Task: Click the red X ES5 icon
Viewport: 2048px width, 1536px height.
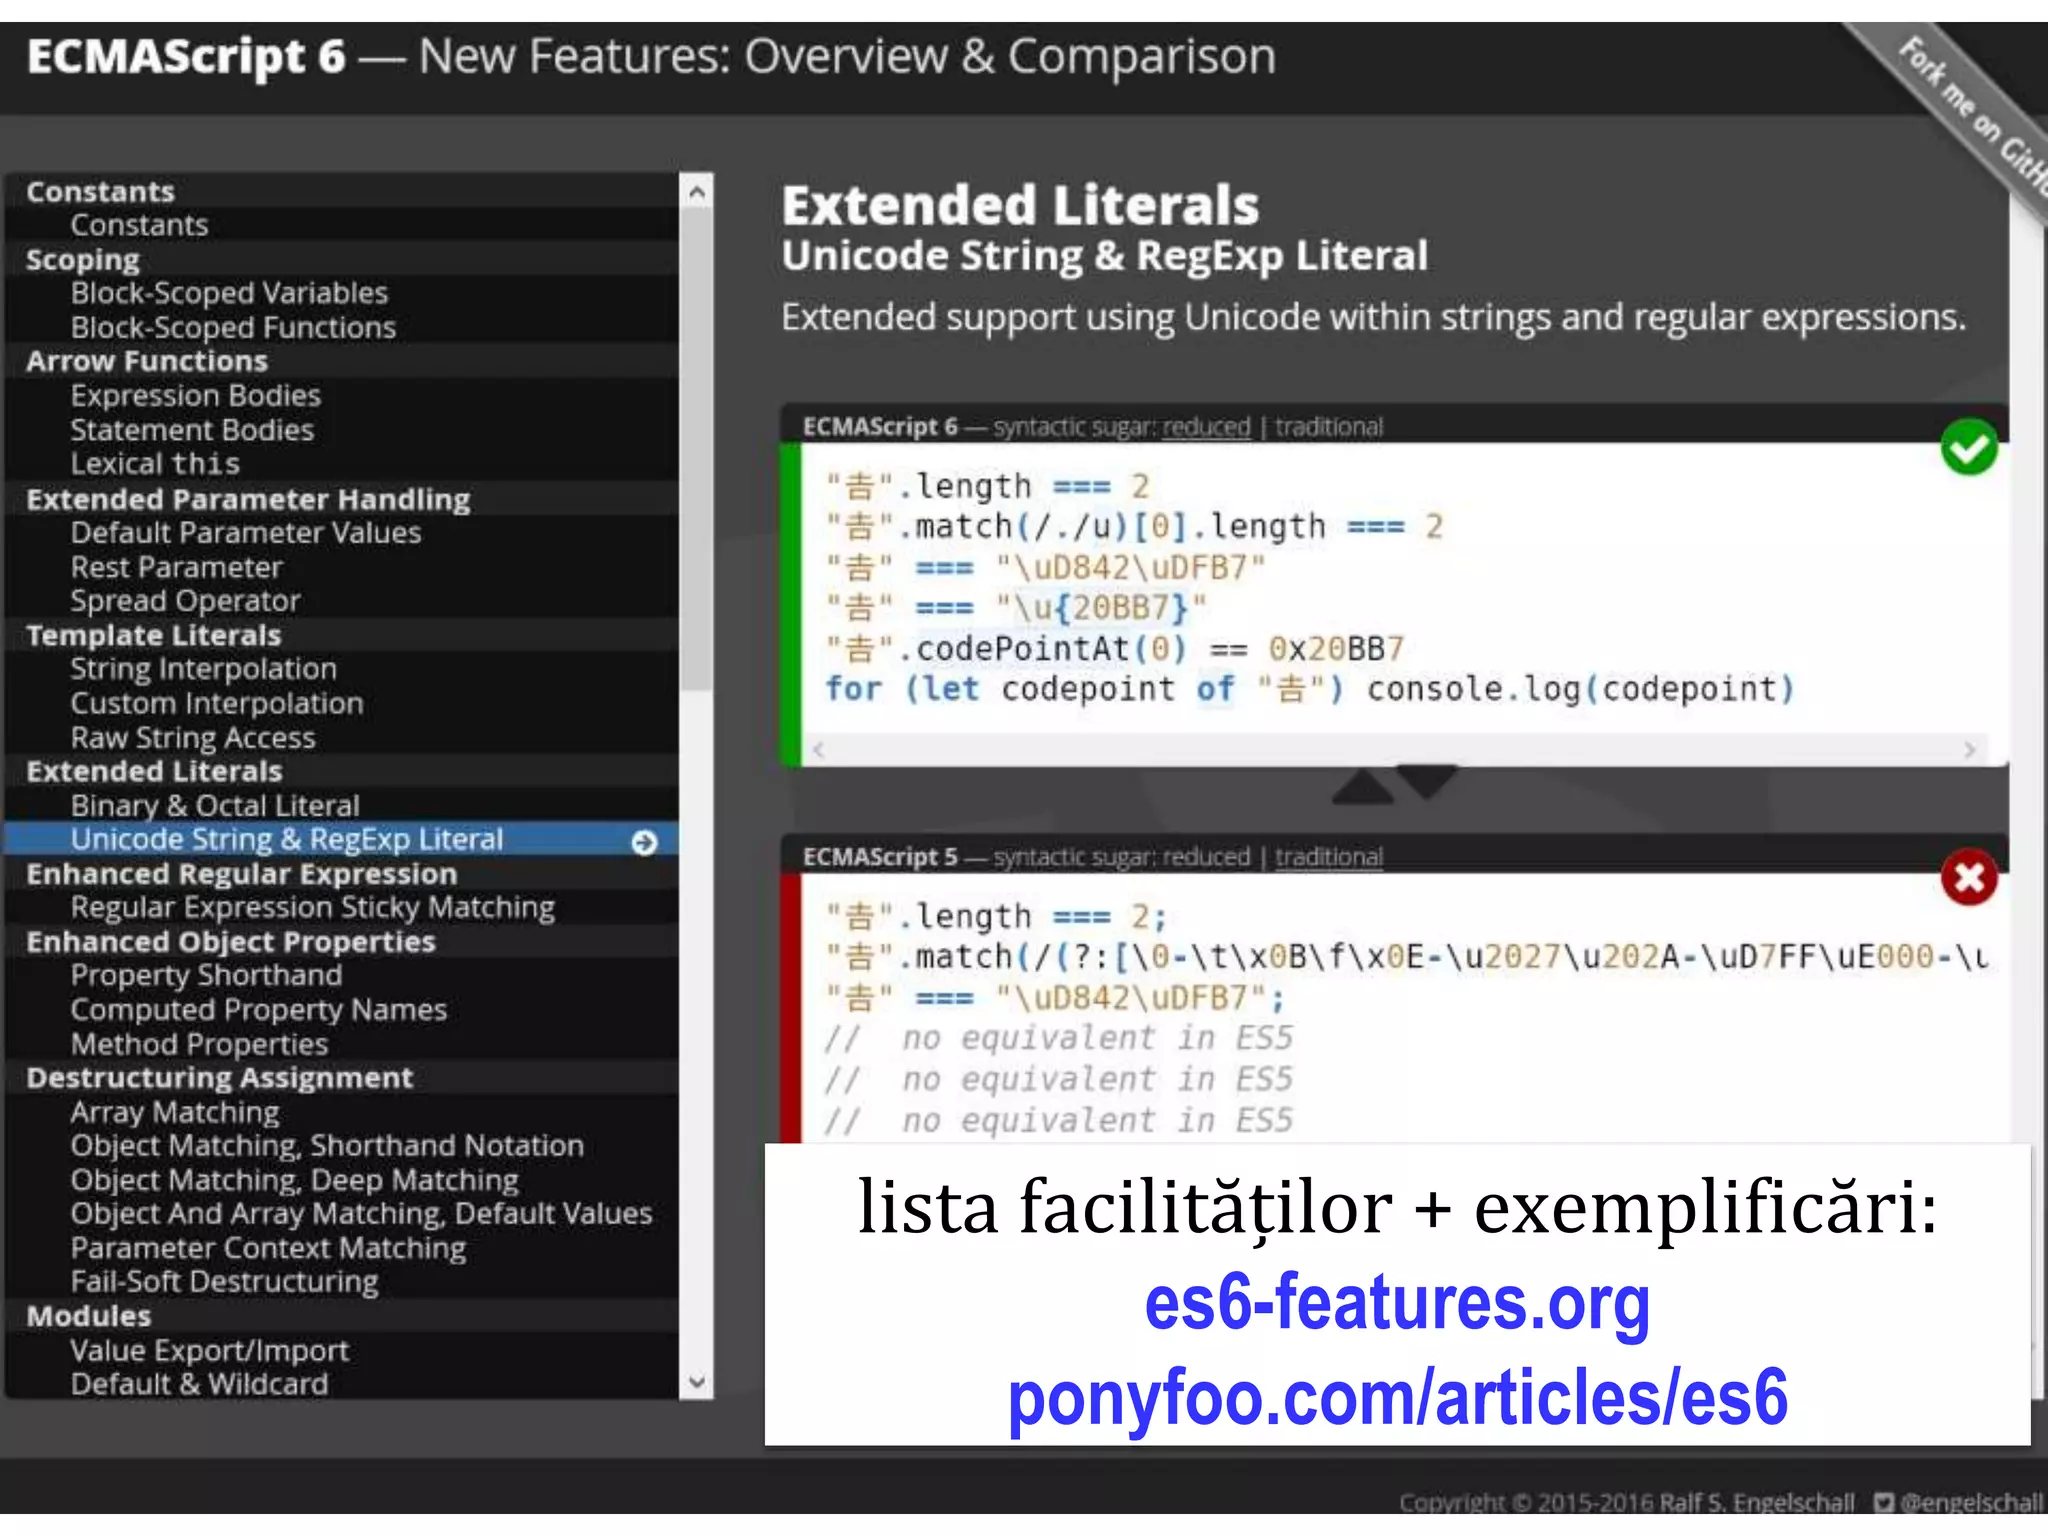Action: (x=1968, y=879)
